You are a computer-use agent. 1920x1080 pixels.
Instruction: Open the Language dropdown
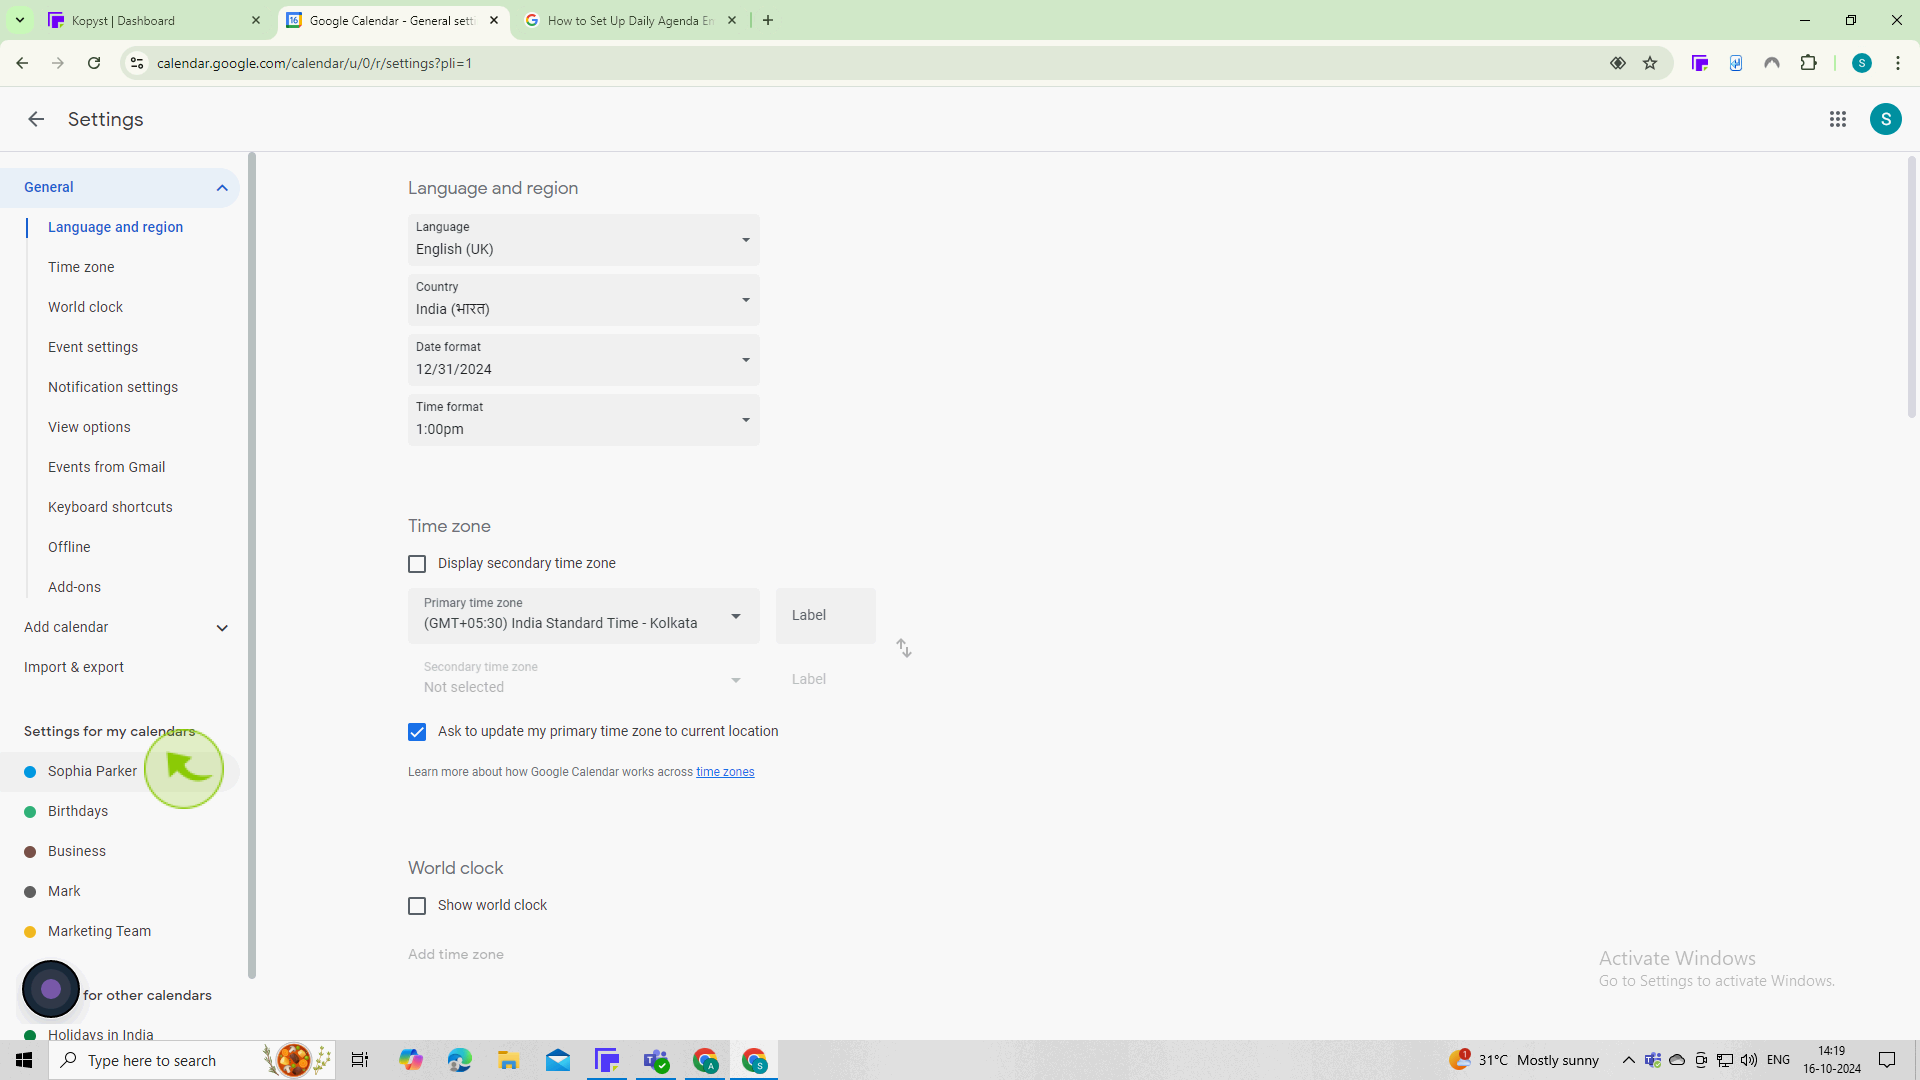tap(583, 240)
